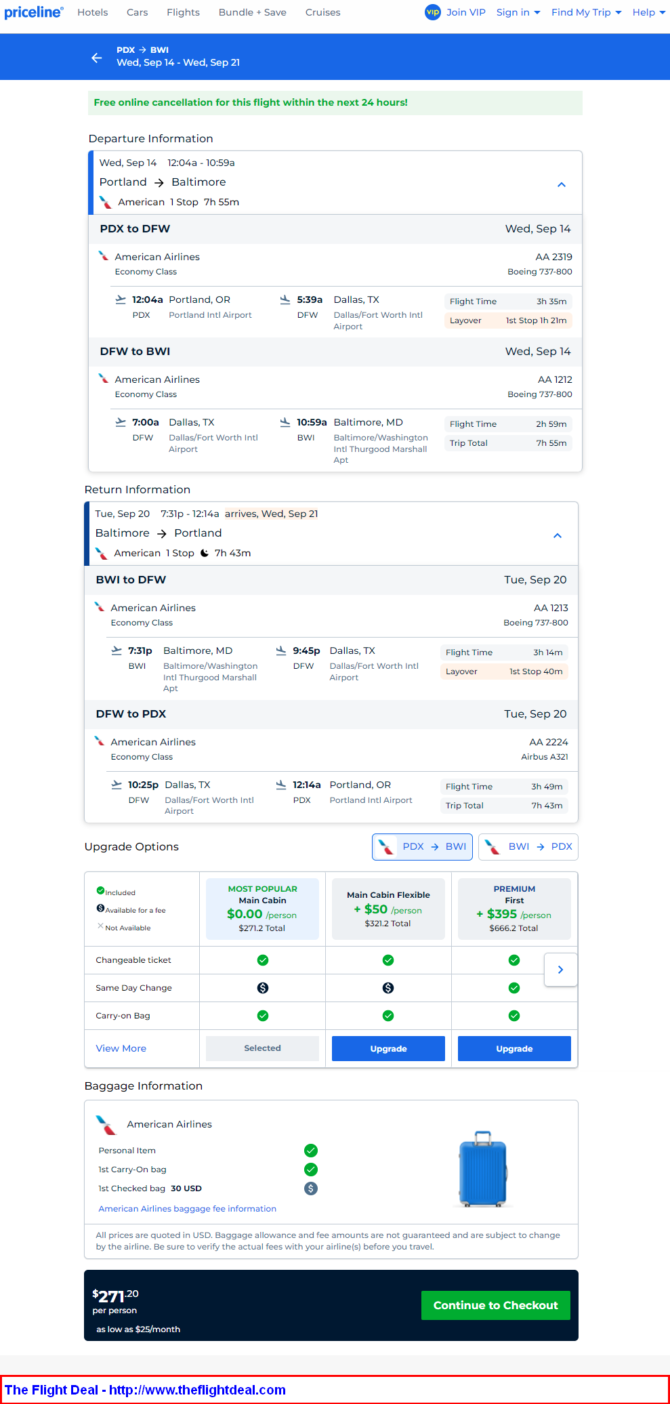Click Join VIP link
The height and width of the screenshot is (1404, 670).
[466, 12]
